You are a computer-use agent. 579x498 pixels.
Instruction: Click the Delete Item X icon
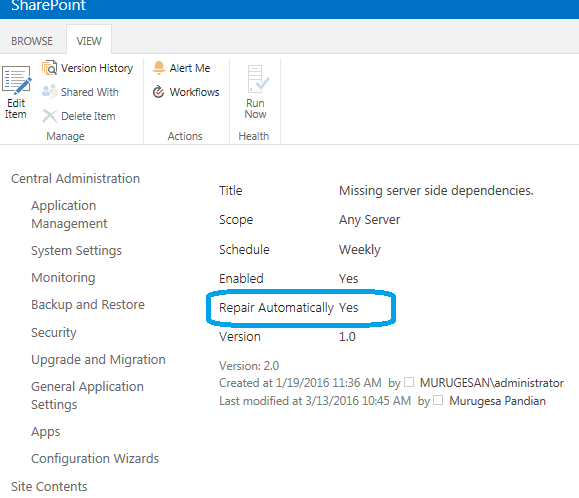point(49,116)
